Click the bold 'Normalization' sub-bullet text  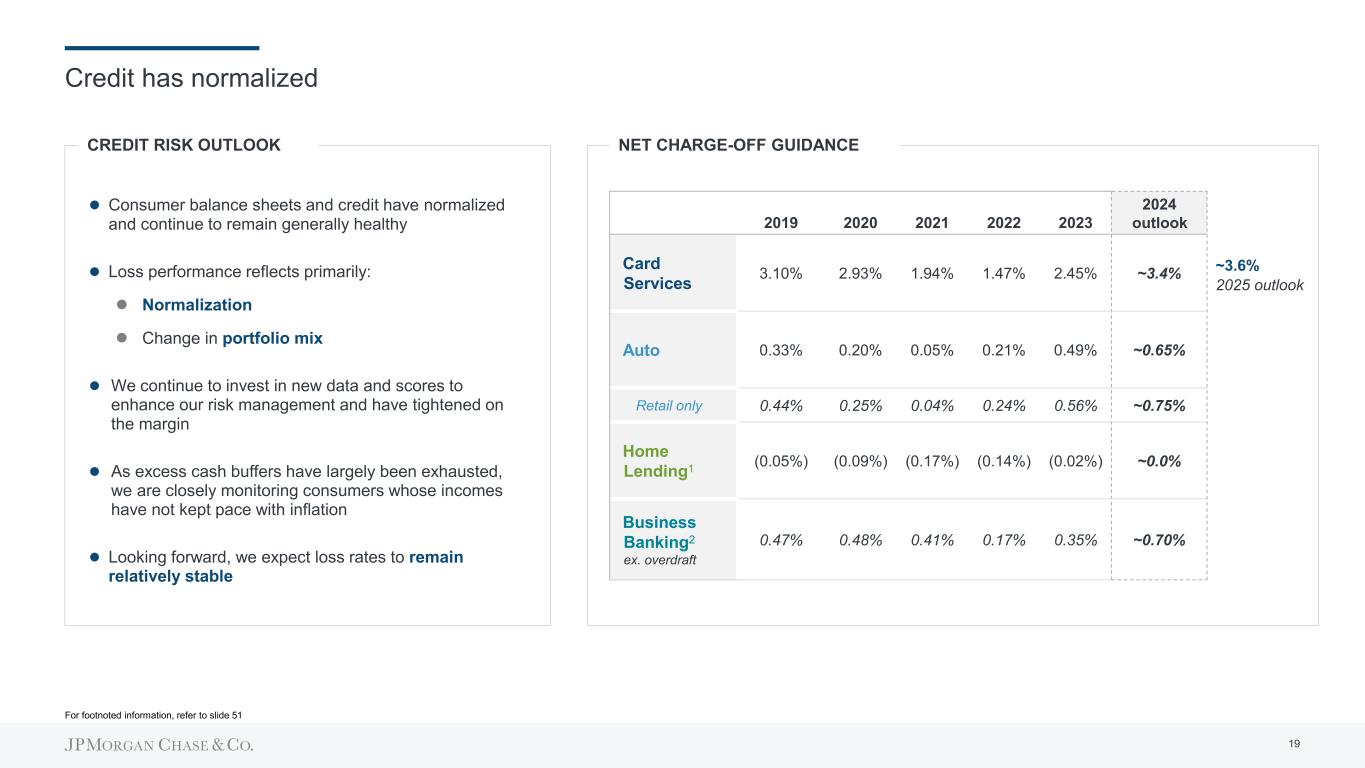(x=197, y=305)
